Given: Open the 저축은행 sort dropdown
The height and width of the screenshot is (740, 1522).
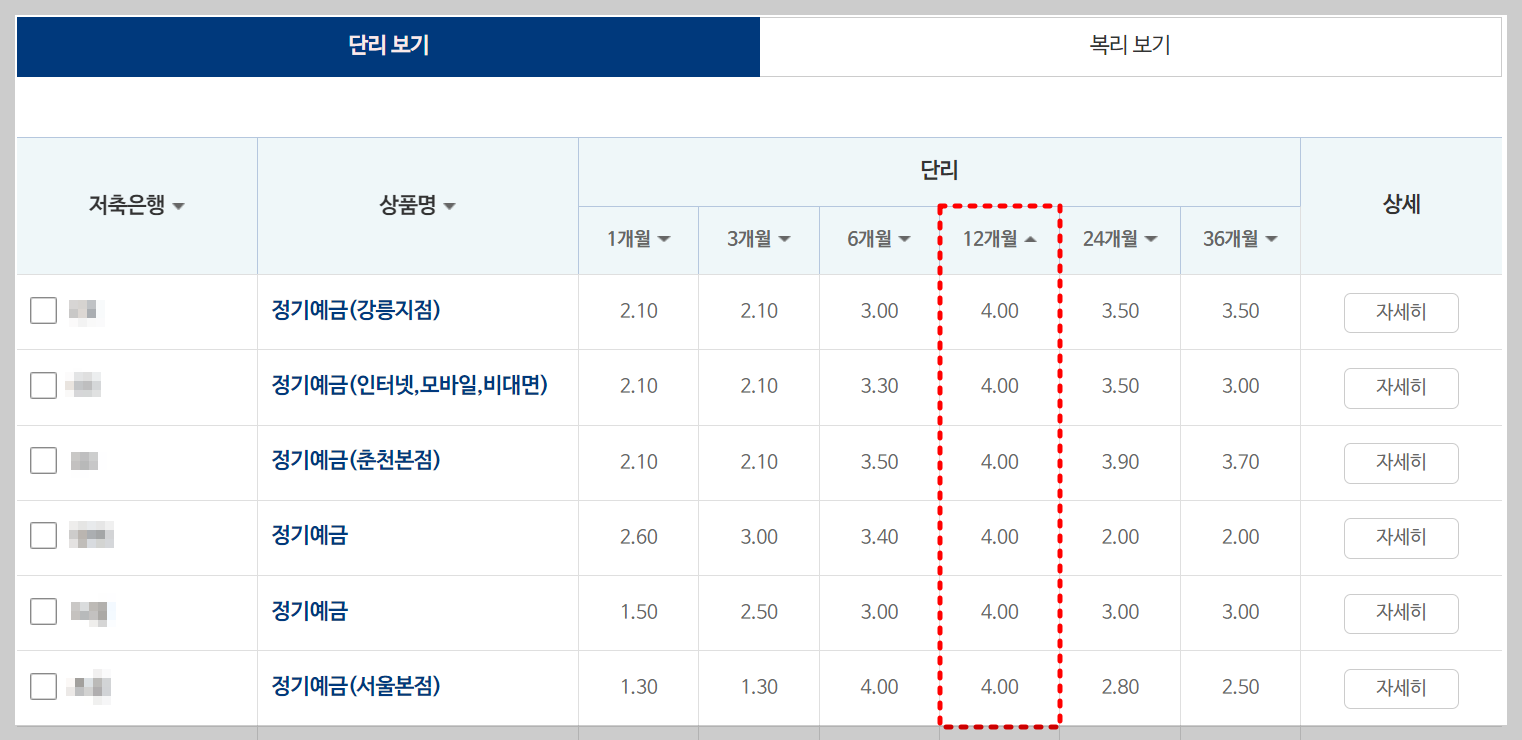Looking at the screenshot, I should [x=178, y=206].
